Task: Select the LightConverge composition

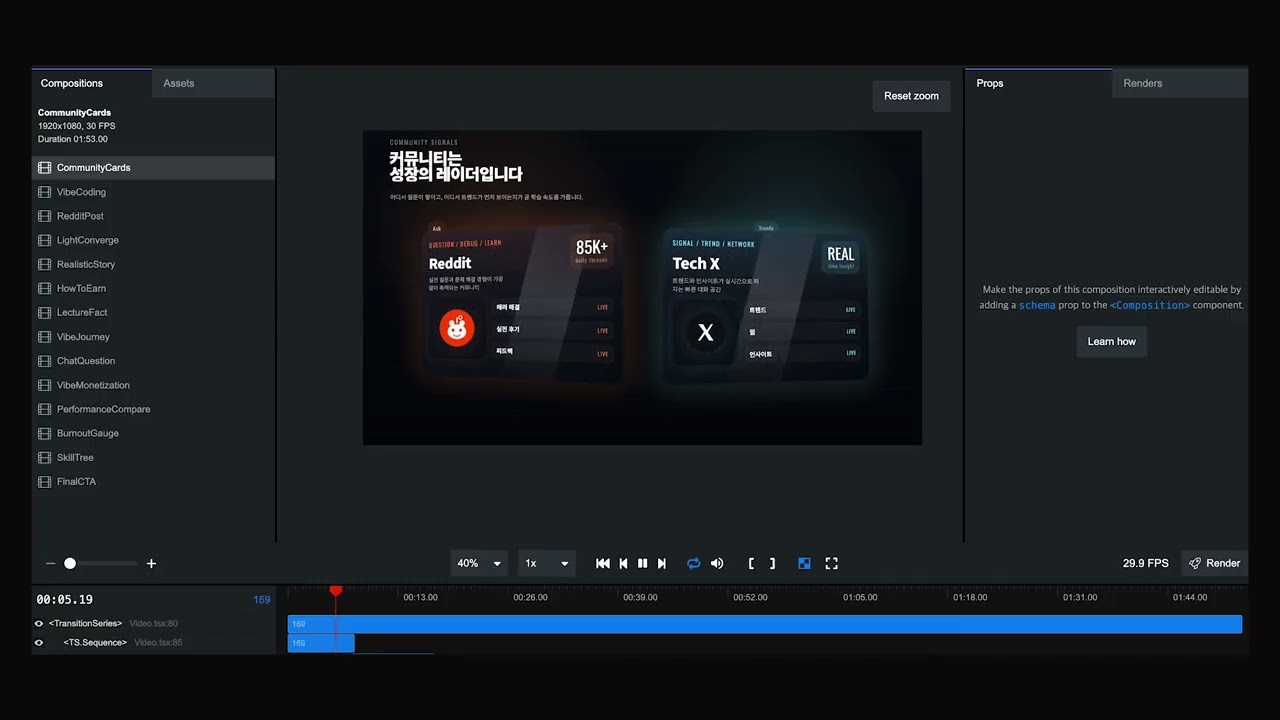Action: pyautogui.click(x=153, y=240)
